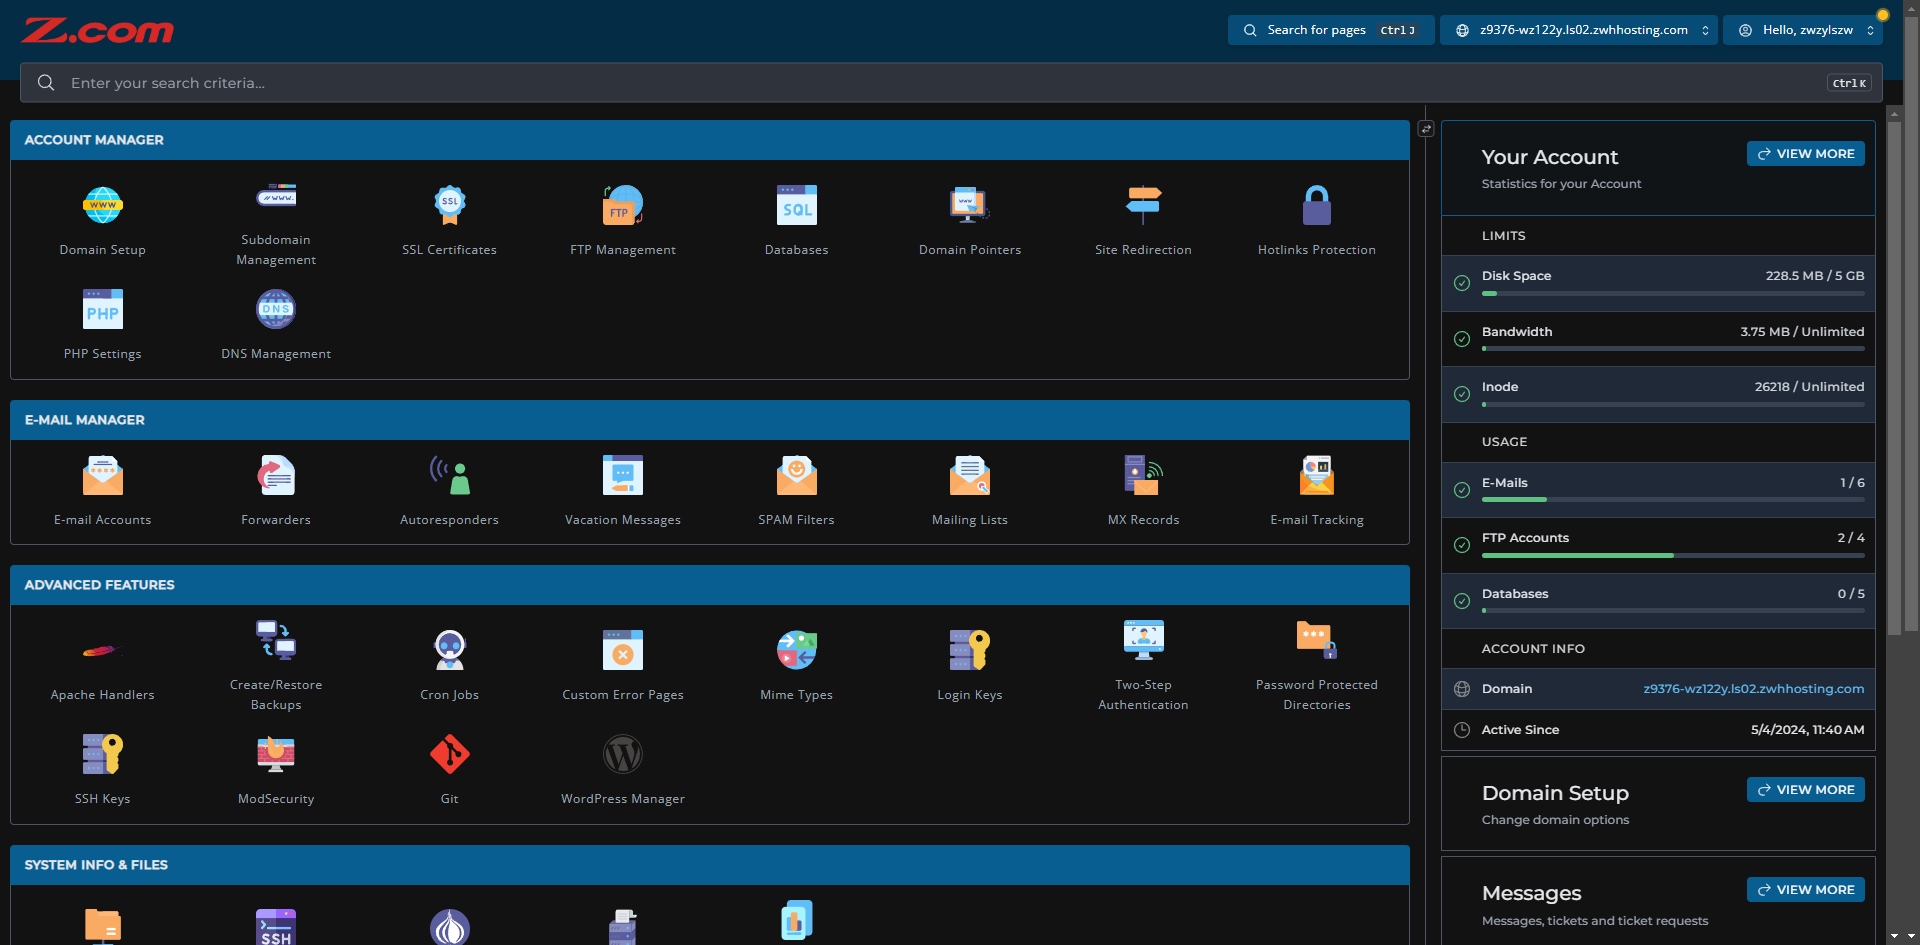The width and height of the screenshot is (1920, 945).
Task: Open Site Redirection
Action: [1143, 220]
